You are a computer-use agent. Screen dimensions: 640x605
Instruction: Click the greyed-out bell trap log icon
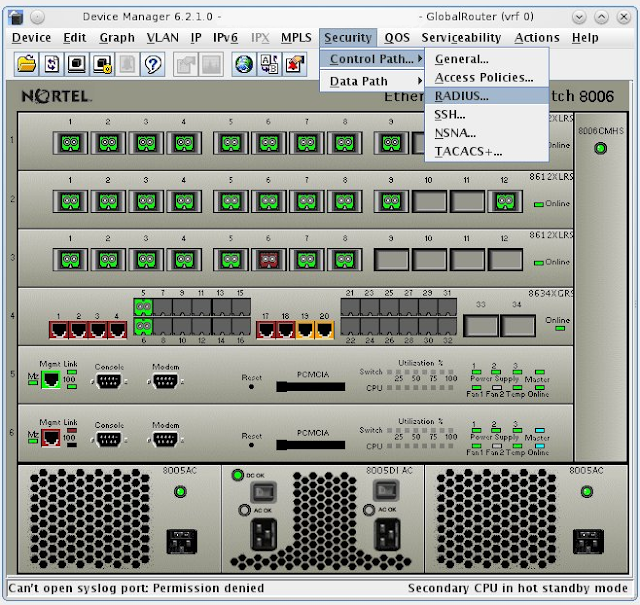point(127,64)
